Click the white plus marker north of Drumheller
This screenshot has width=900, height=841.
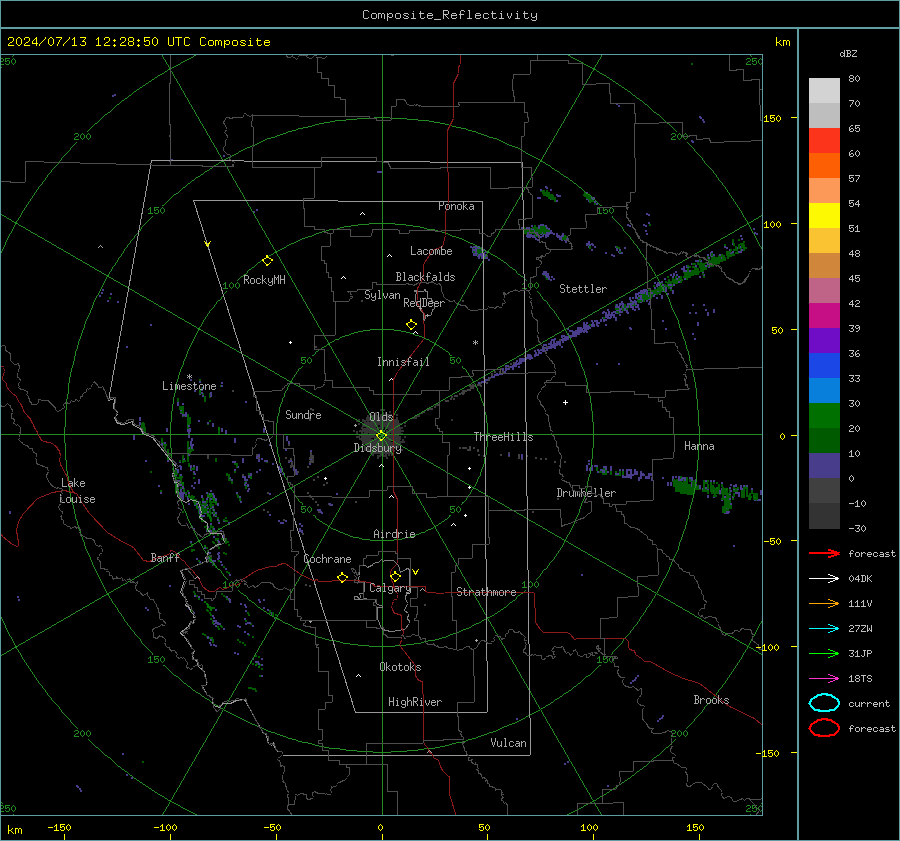click(565, 402)
